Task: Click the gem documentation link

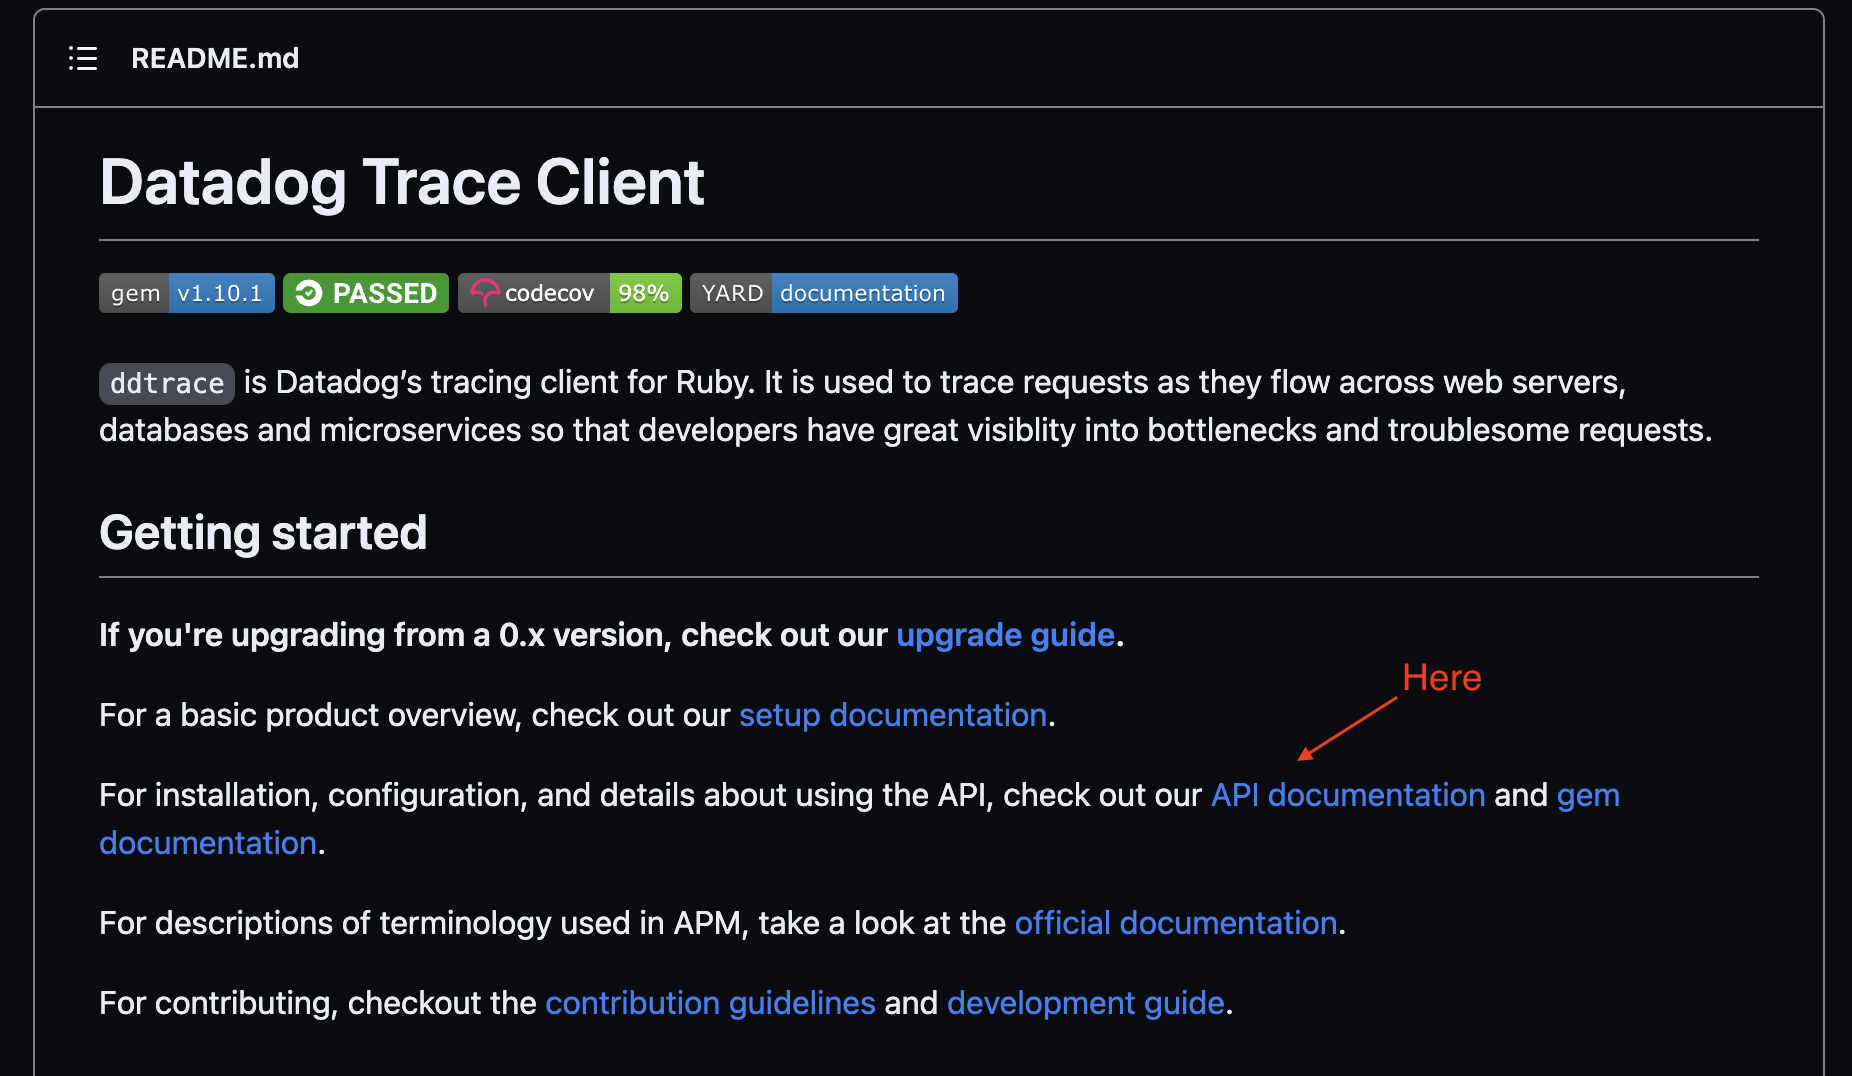Action: tap(208, 843)
